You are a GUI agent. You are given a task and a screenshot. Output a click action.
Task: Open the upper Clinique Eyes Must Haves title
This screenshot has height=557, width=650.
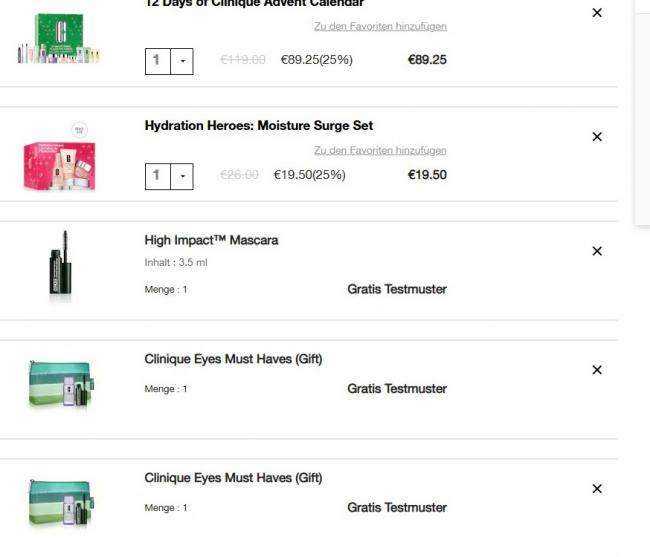pyautogui.click(x=233, y=359)
